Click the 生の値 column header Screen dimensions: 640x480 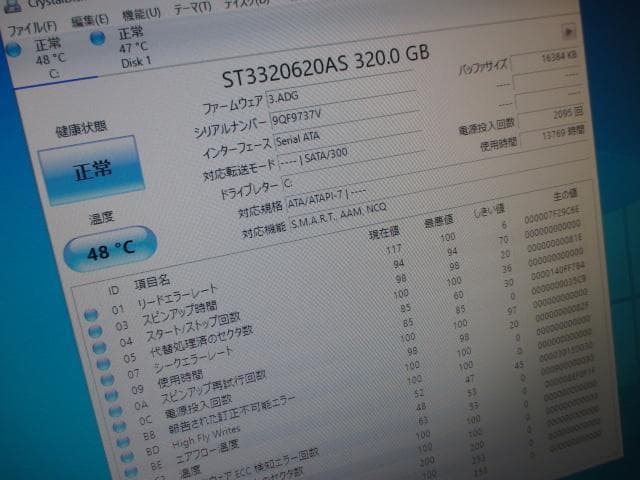564,195
